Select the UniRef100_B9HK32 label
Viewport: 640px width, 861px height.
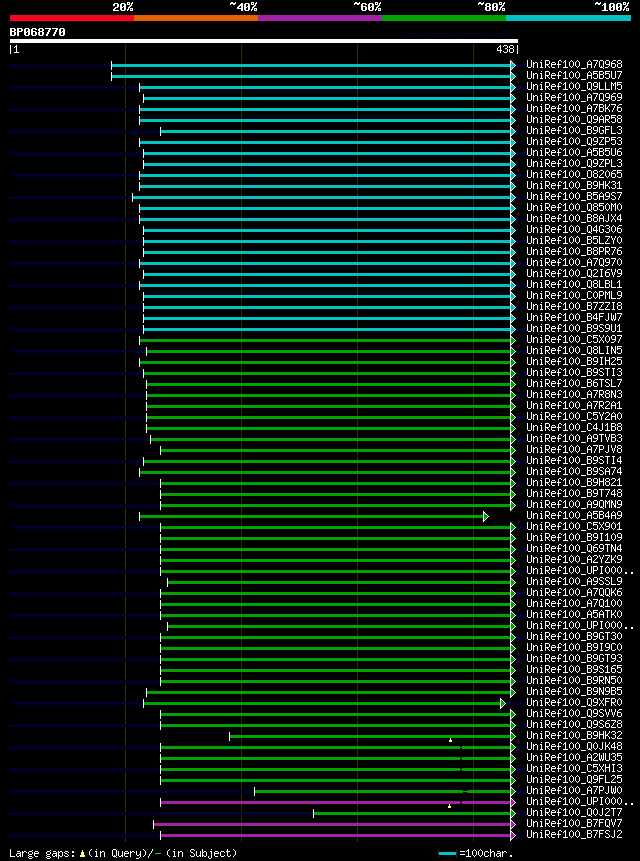[574, 735]
